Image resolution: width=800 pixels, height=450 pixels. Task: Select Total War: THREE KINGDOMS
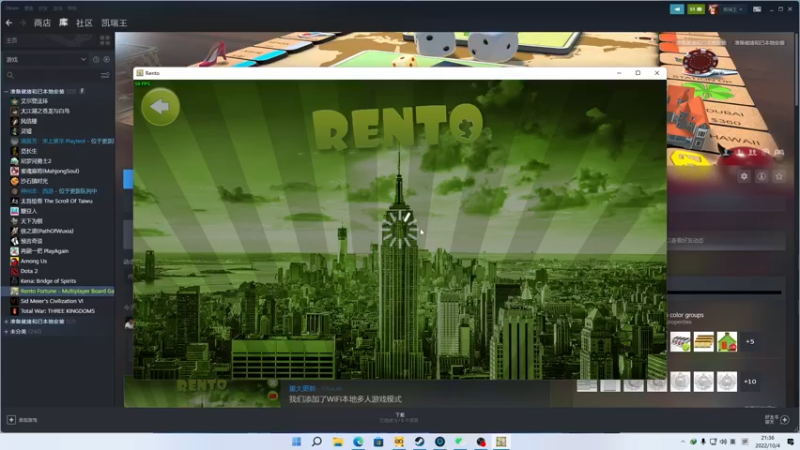(58, 311)
